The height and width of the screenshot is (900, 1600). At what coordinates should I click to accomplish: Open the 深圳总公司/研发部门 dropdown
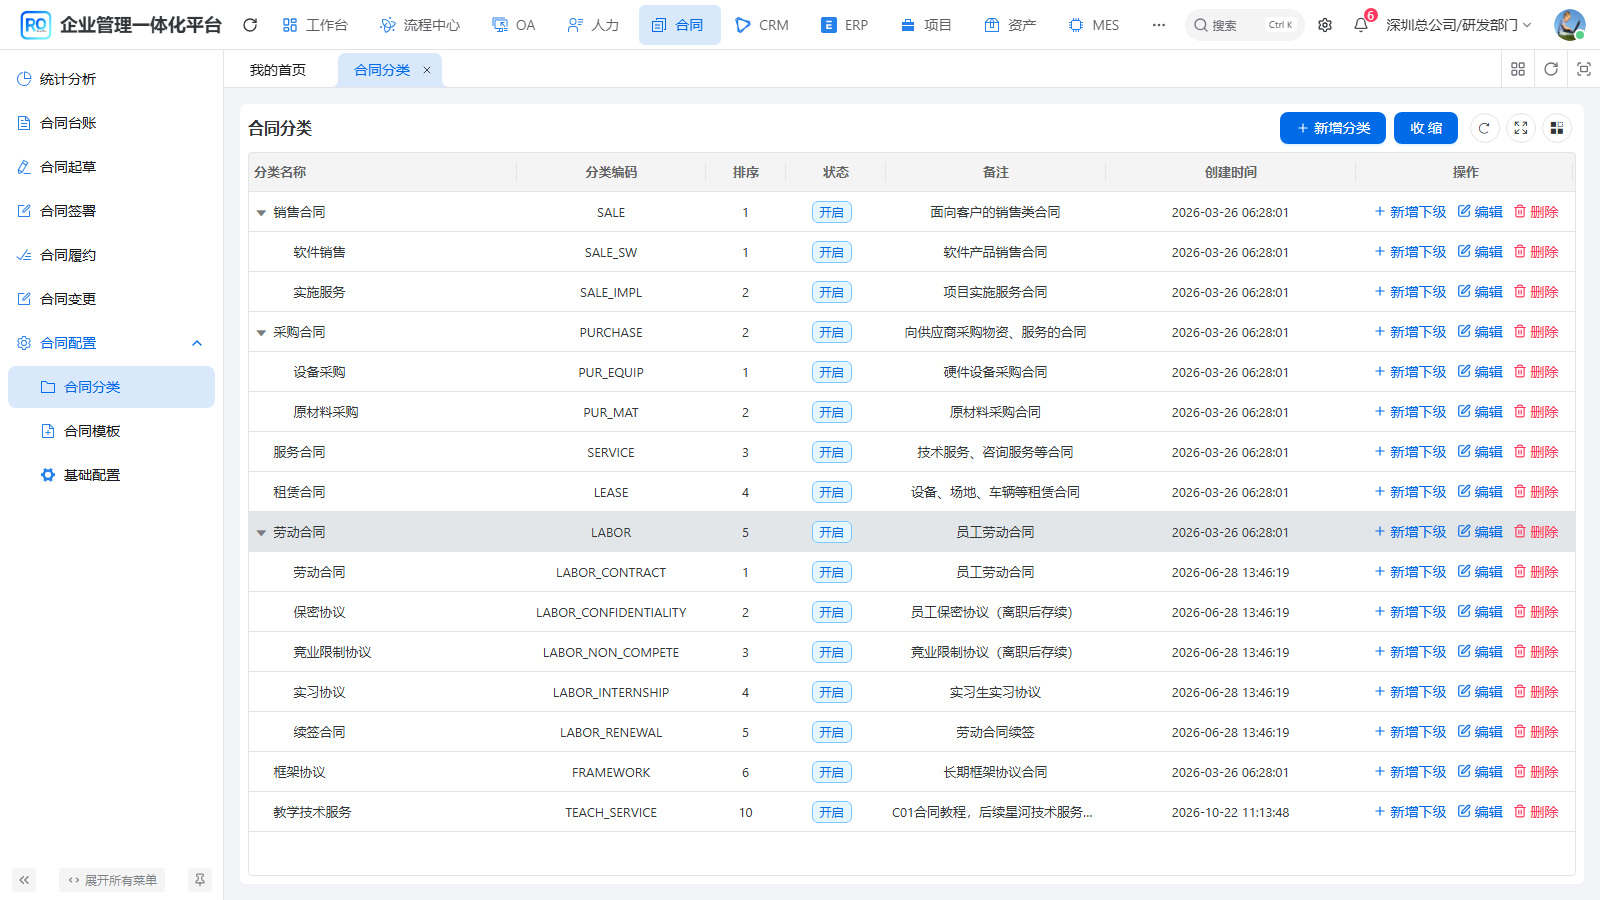1458,25
